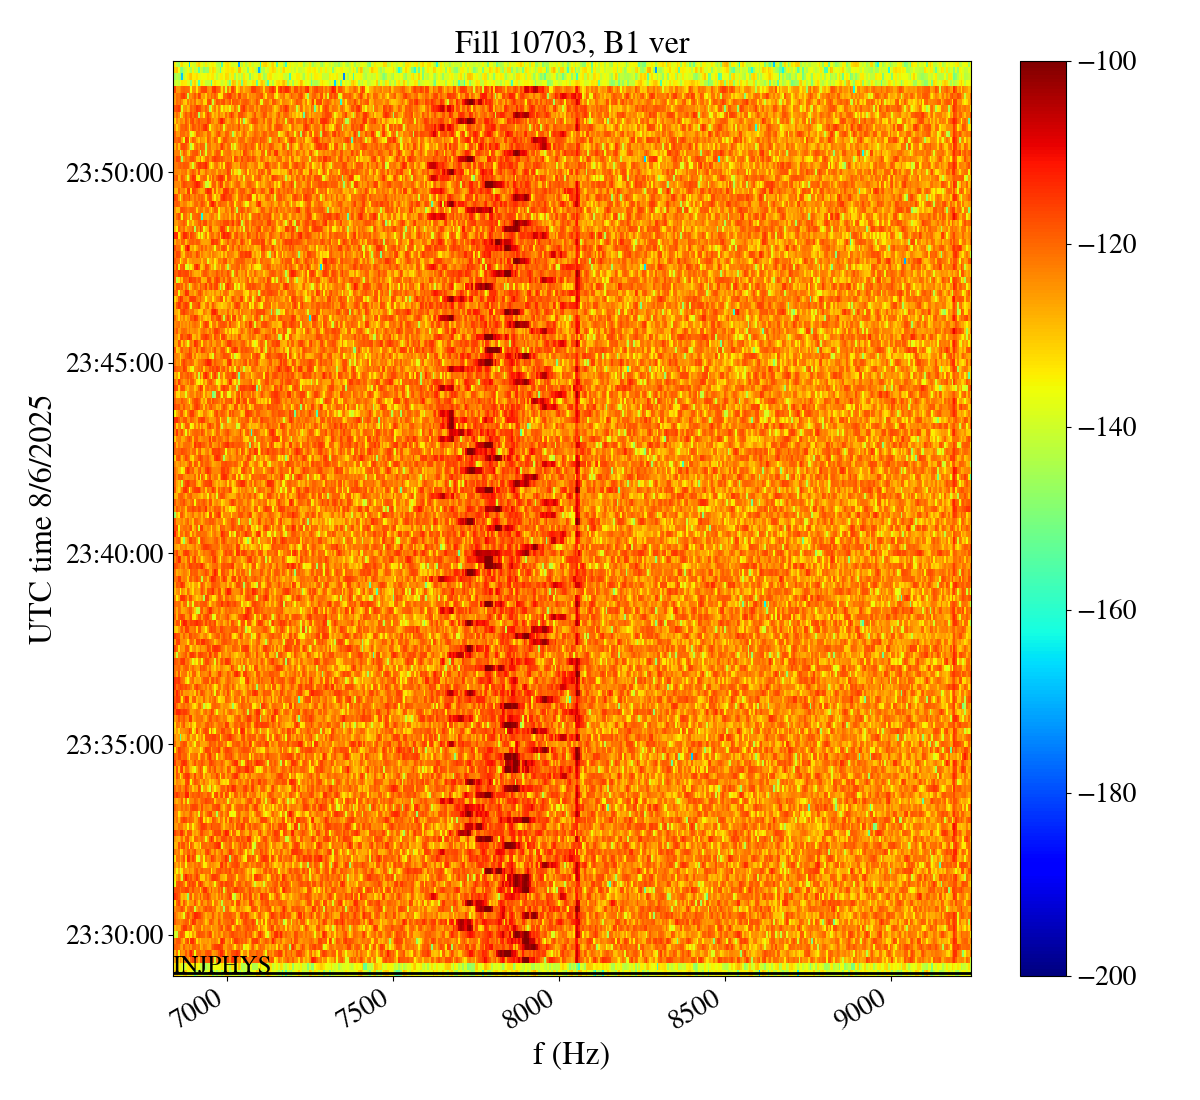Pick the green colorbar region near −140

1043,427
